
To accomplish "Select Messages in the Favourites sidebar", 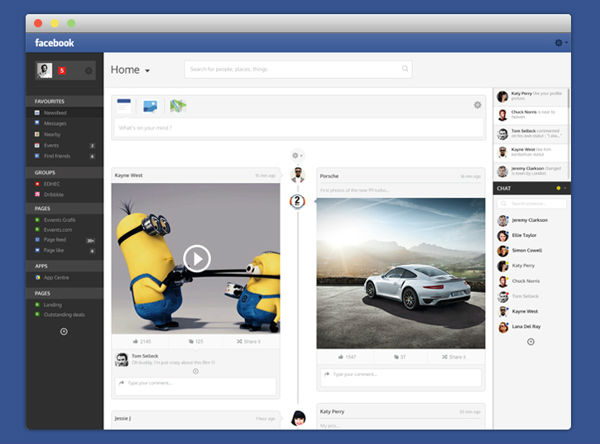I will (x=56, y=123).
